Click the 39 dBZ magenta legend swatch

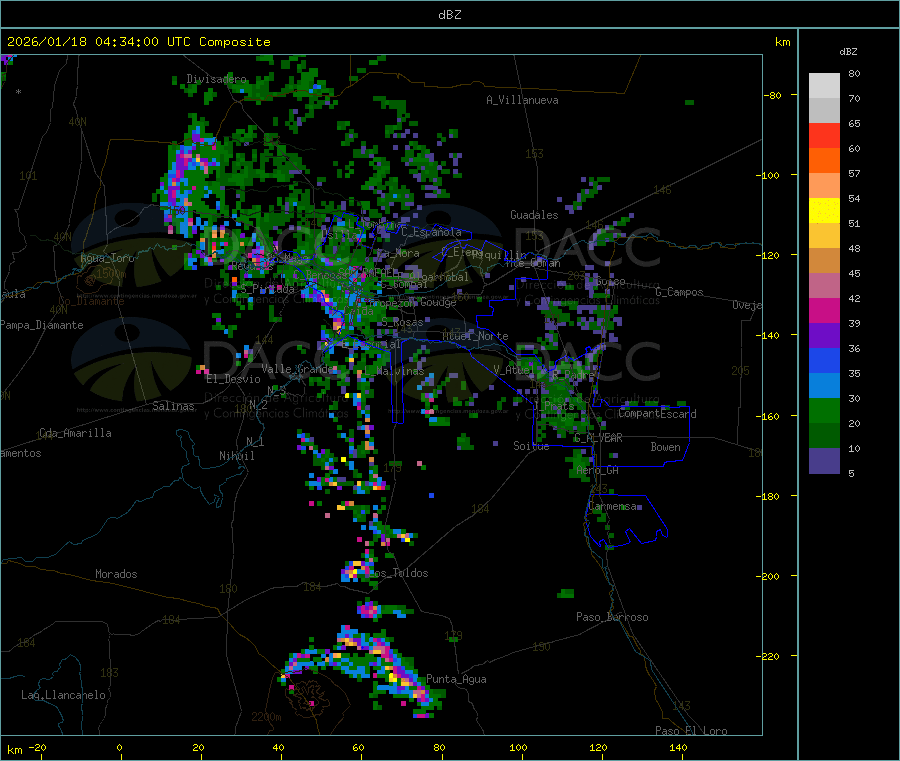point(824,310)
